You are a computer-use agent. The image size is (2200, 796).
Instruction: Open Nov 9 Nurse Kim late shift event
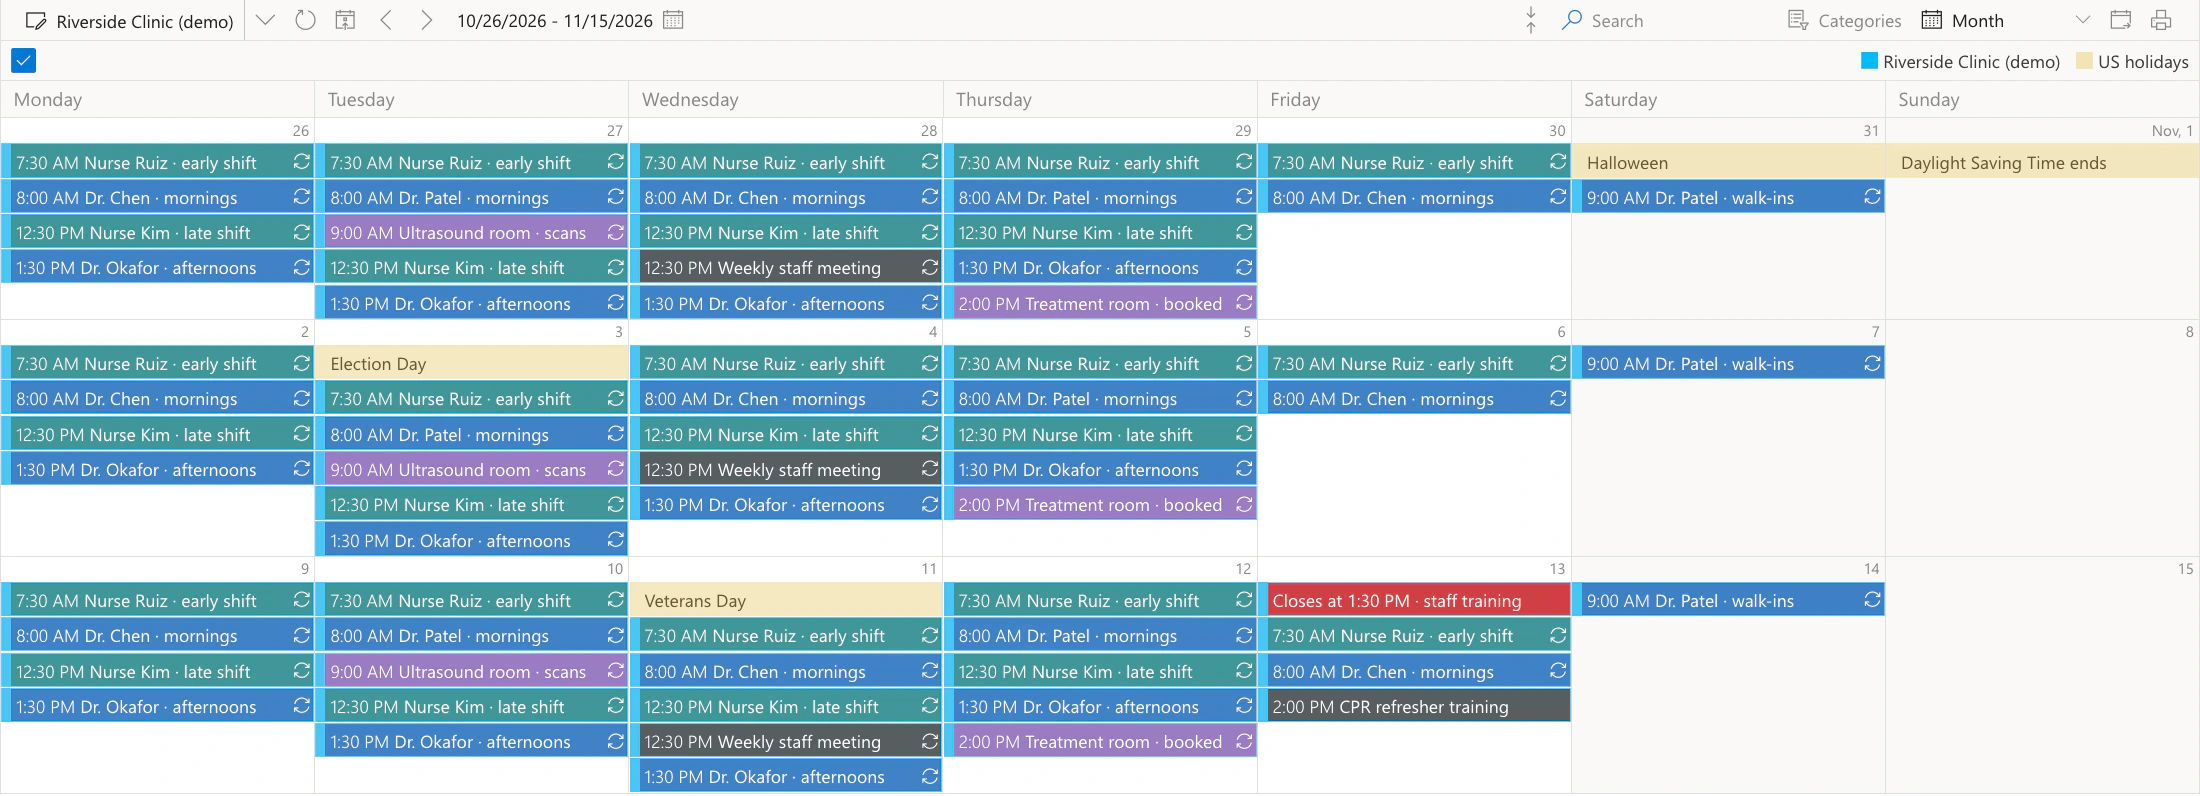point(158,671)
